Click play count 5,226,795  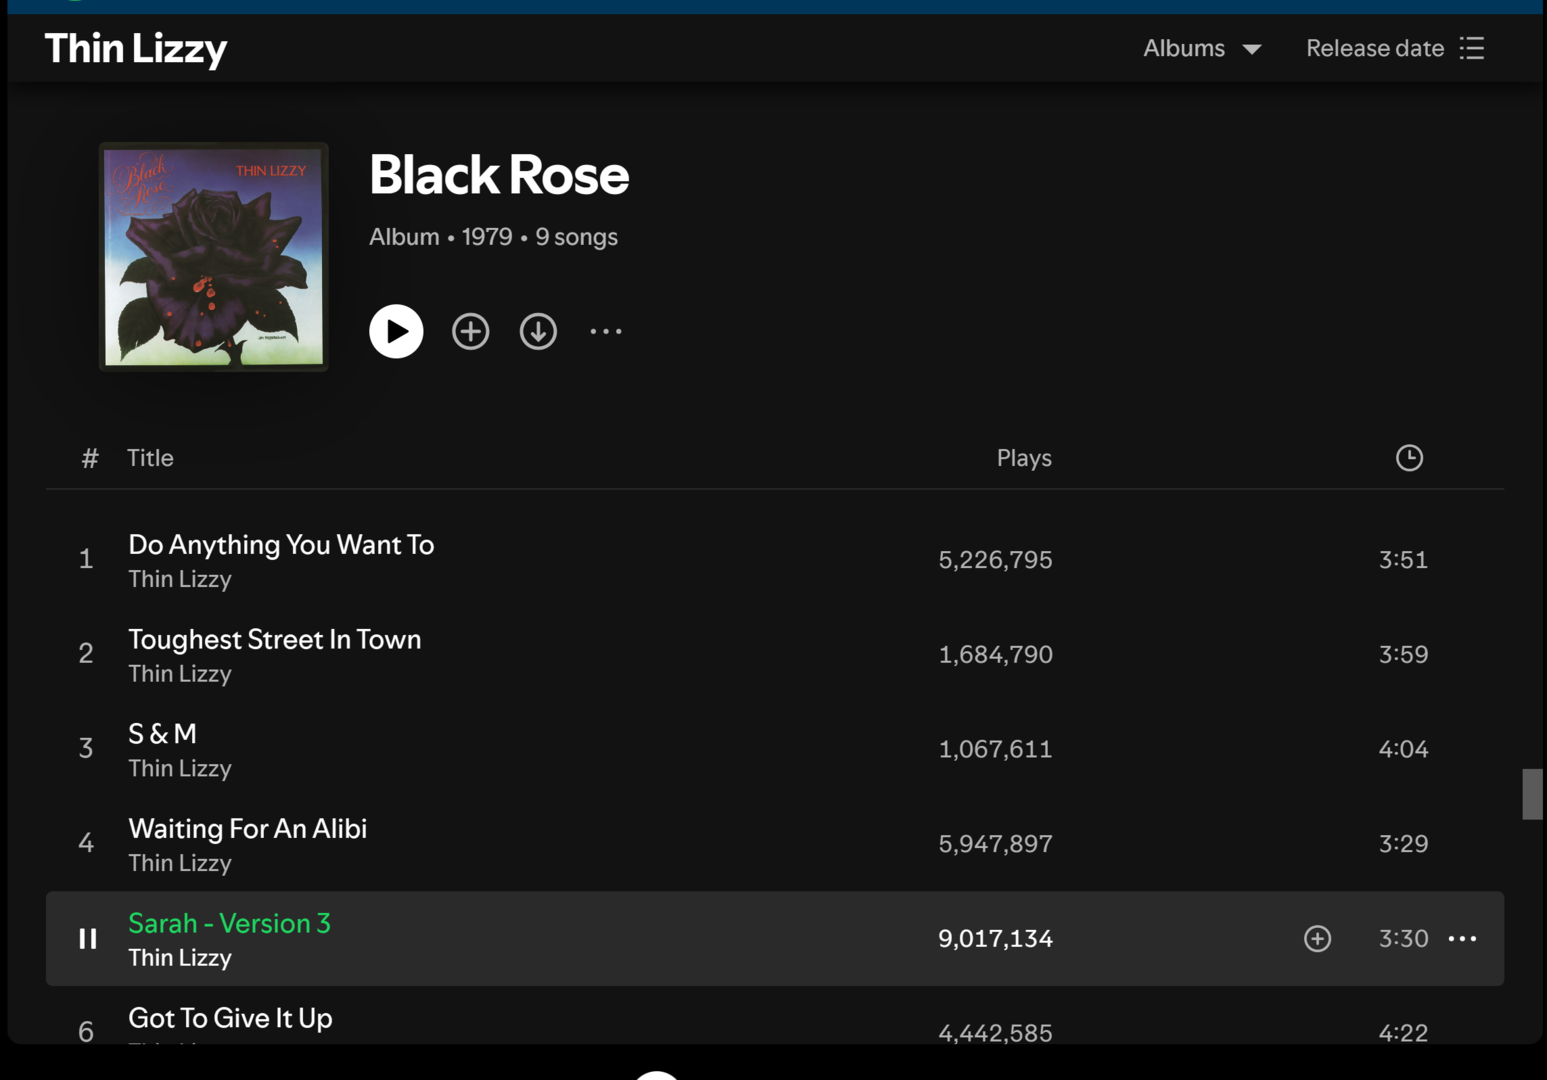(995, 559)
